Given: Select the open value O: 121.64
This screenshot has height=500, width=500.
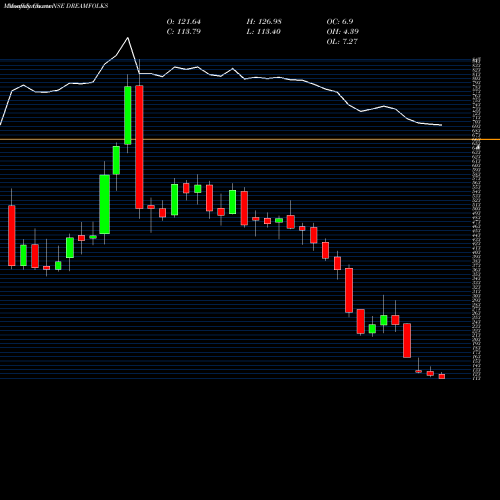Looking at the screenshot, I should (184, 21).
